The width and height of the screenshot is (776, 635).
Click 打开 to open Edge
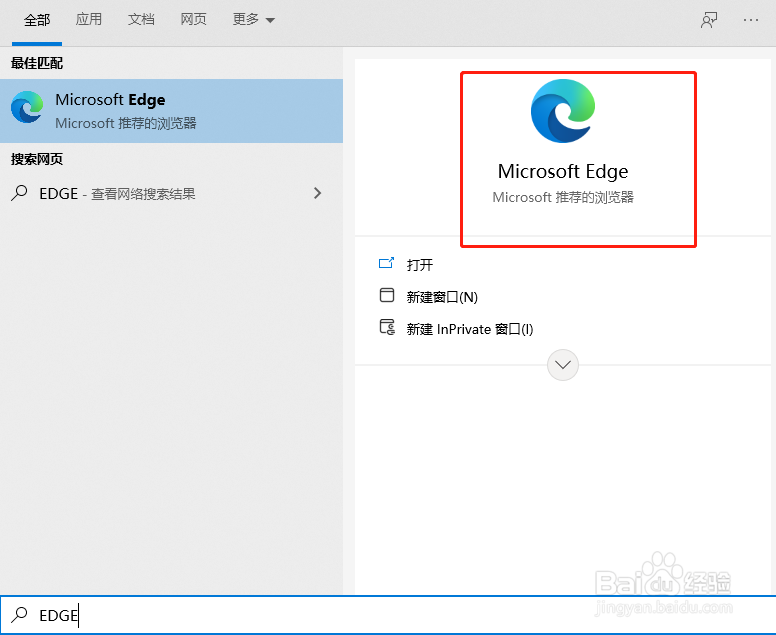(x=420, y=265)
